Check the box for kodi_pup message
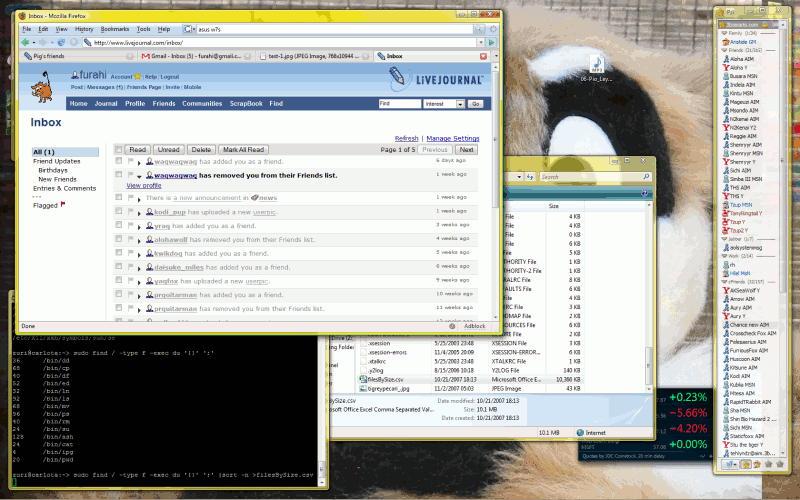This screenshot has width=800, height=500. pos(118,212)
